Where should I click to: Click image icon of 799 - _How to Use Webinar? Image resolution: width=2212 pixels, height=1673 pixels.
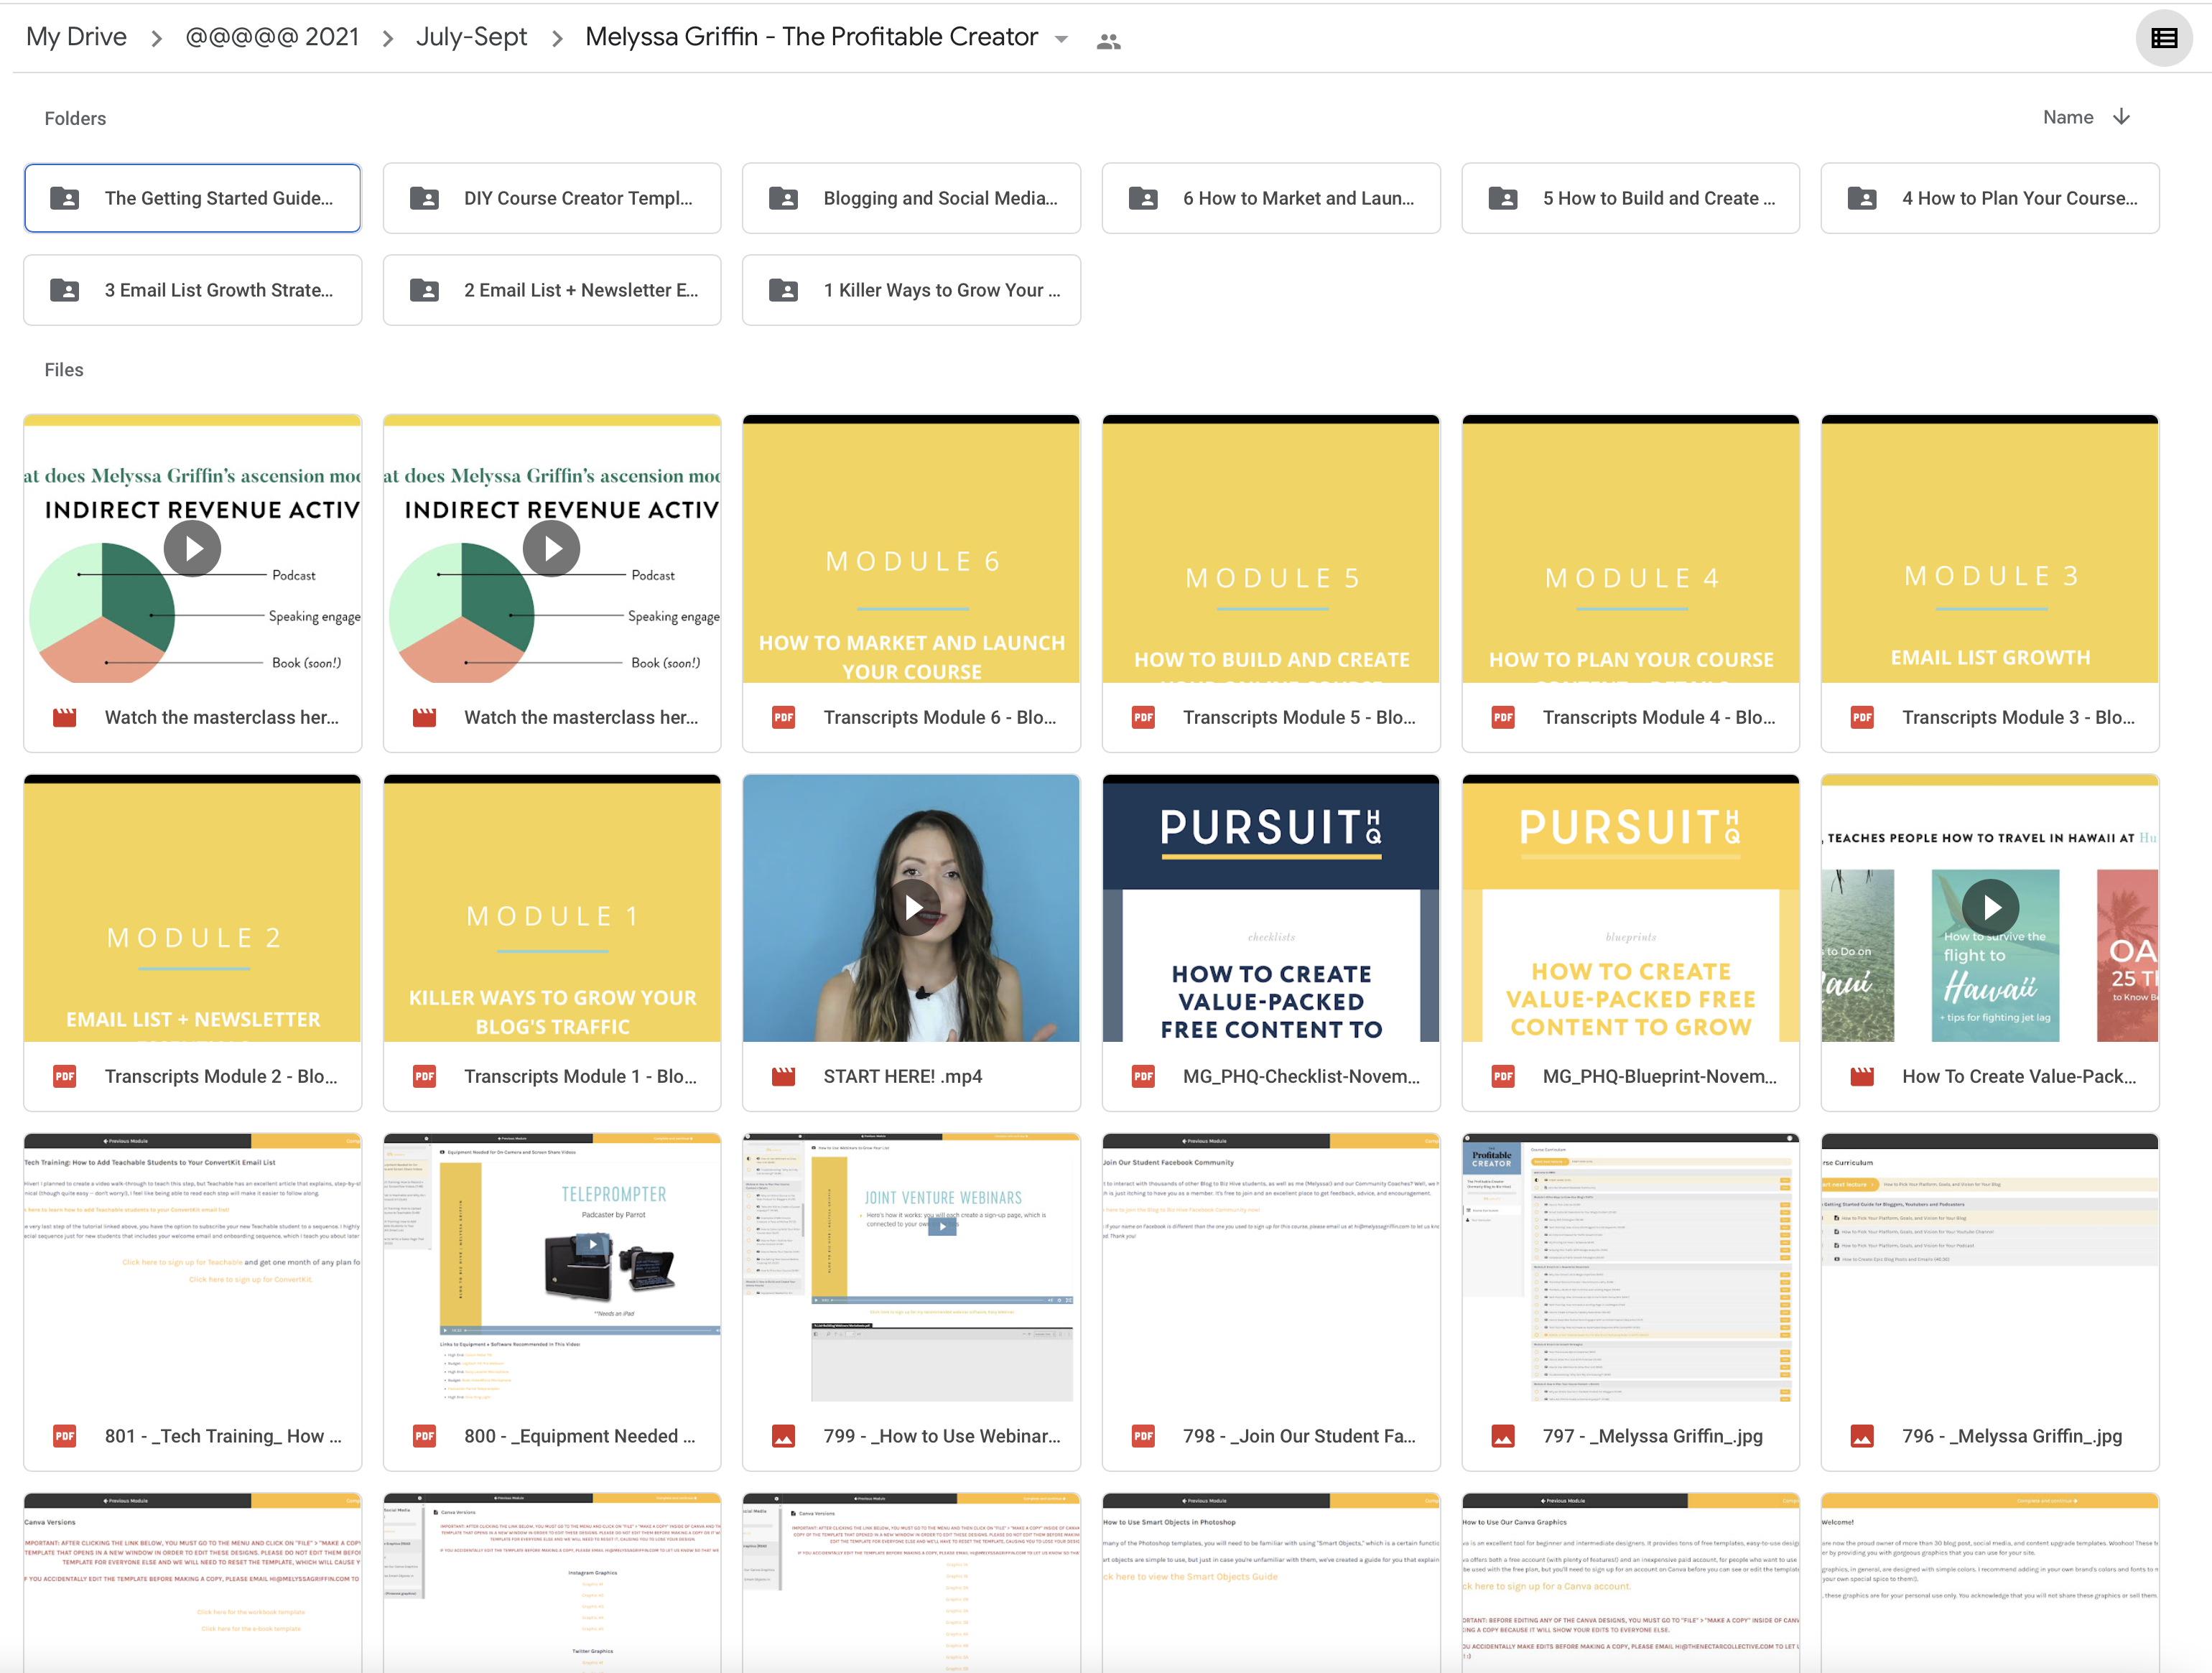point(783,1436)
